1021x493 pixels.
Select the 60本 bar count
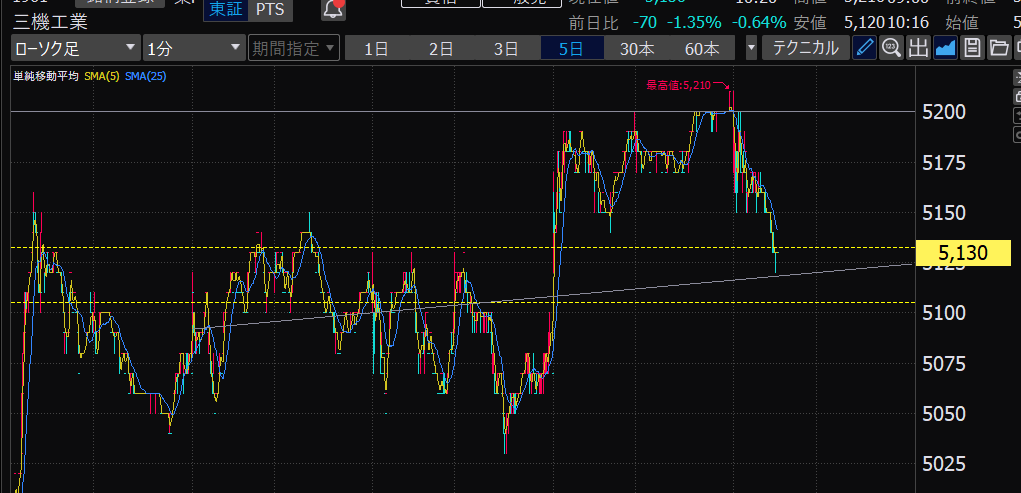(x=703, y=48)
